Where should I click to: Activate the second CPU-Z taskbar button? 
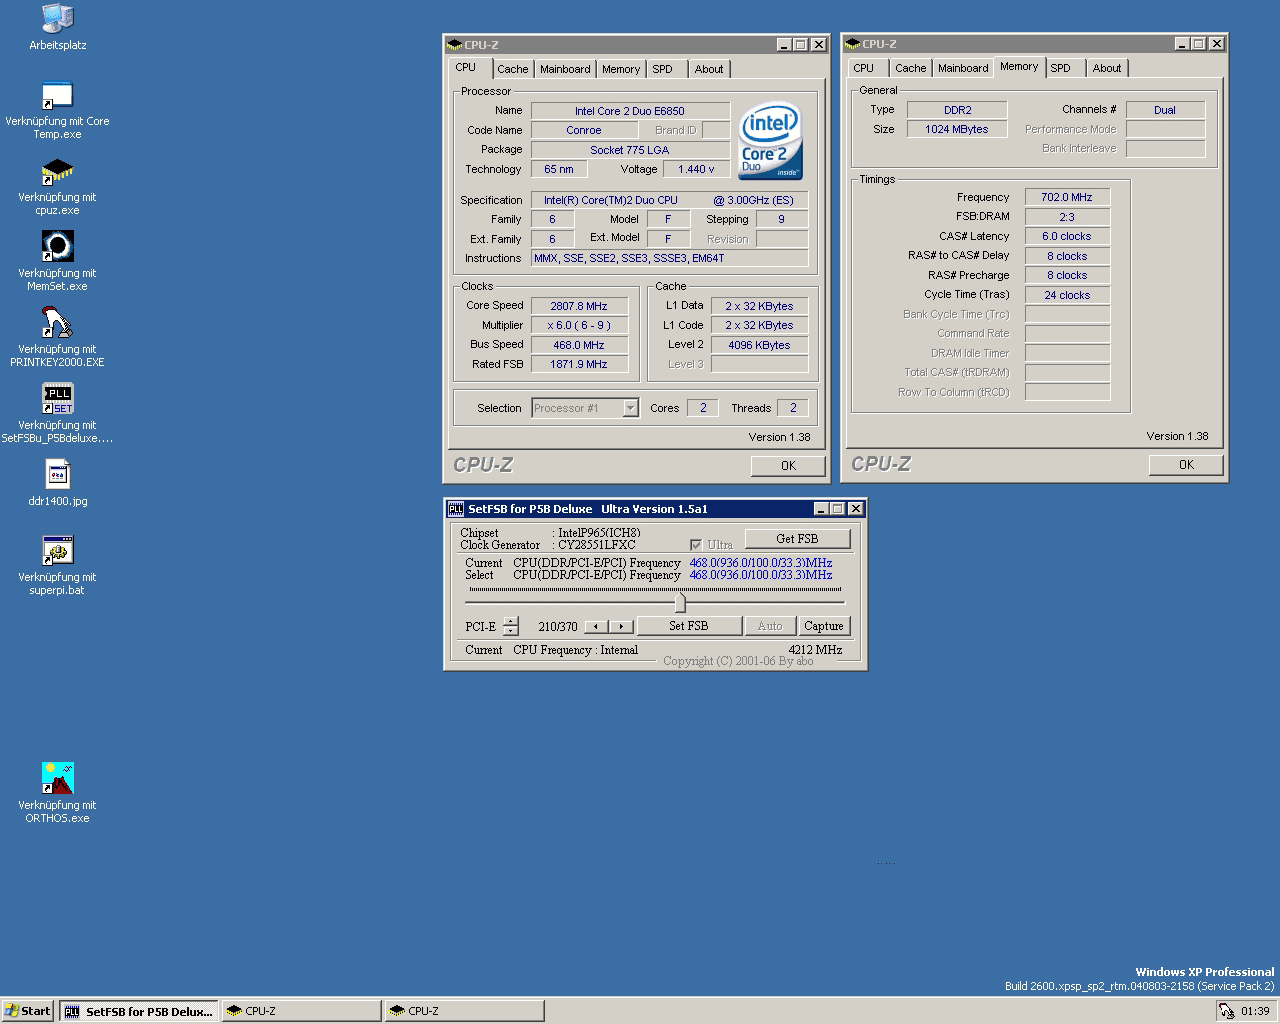coord(464,1011)
